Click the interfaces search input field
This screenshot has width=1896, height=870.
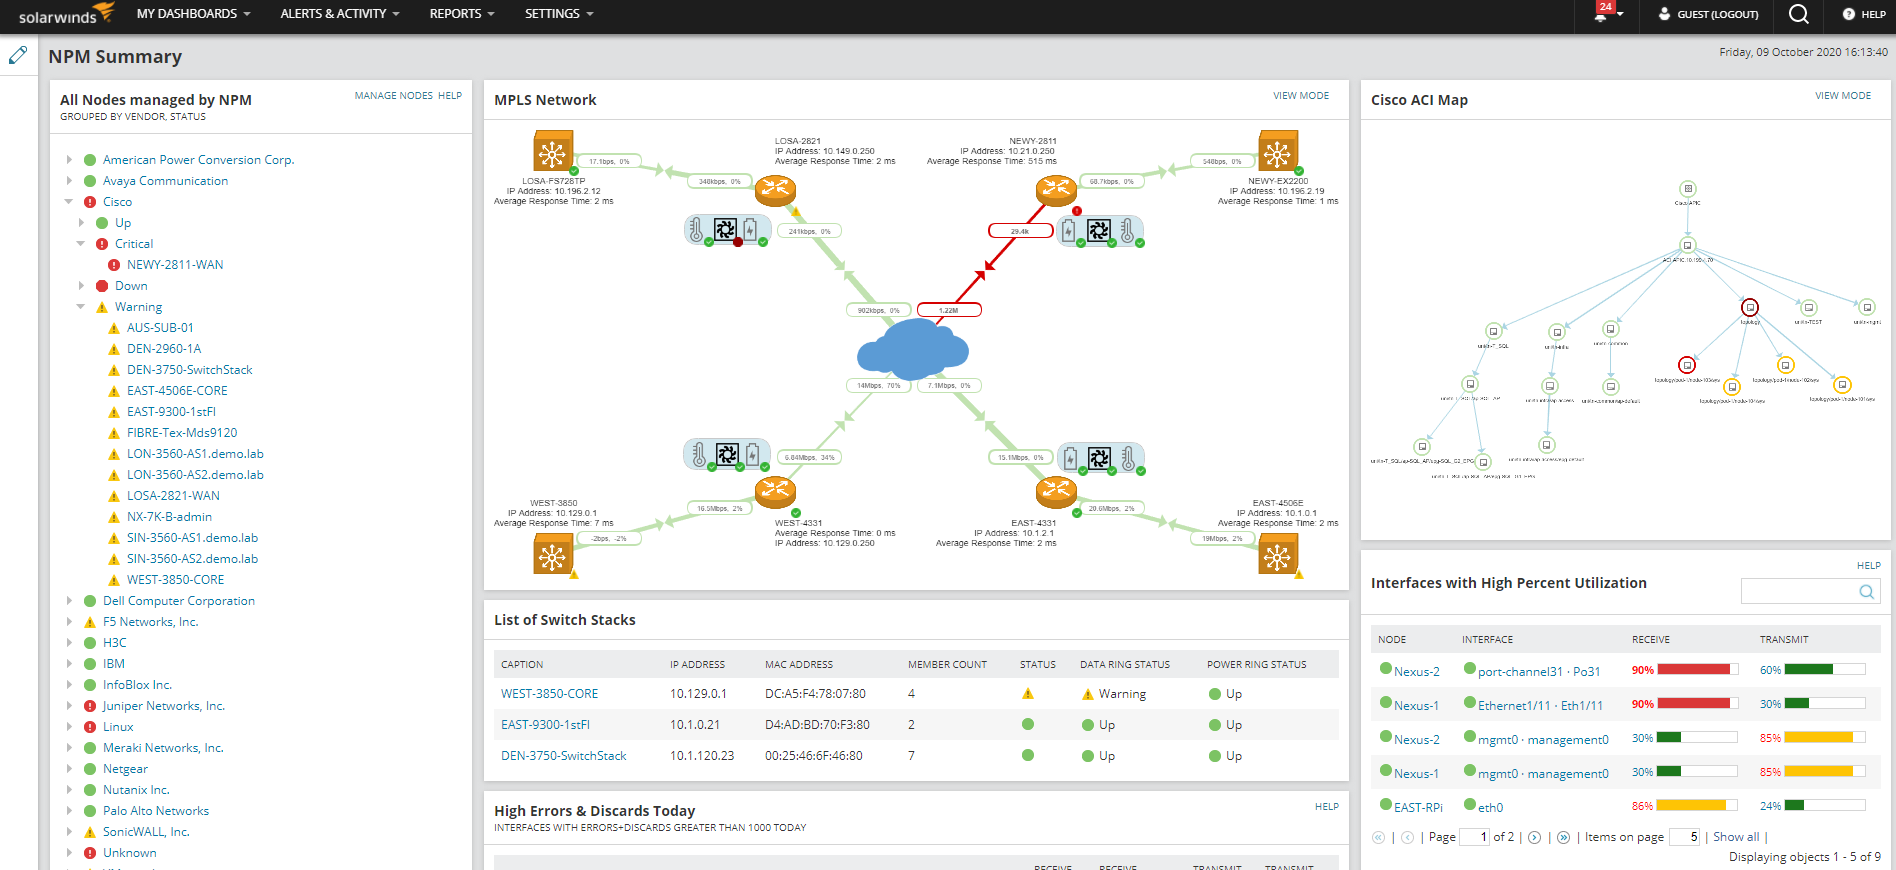1798,591
